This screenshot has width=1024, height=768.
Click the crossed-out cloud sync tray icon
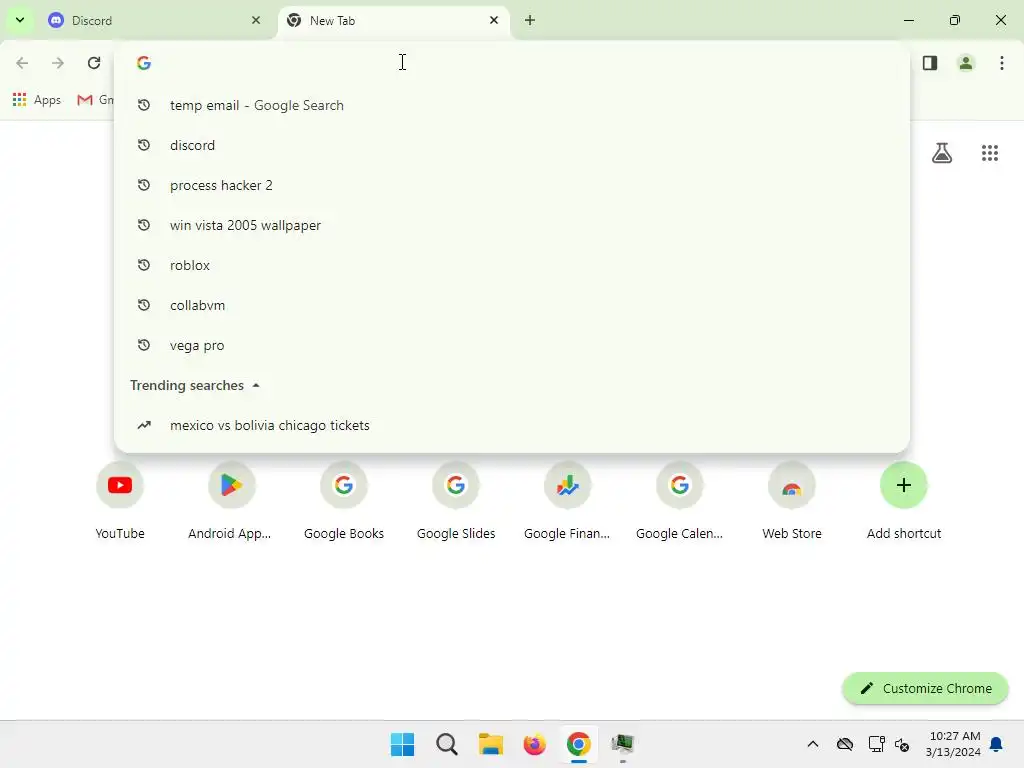point(845,744)
